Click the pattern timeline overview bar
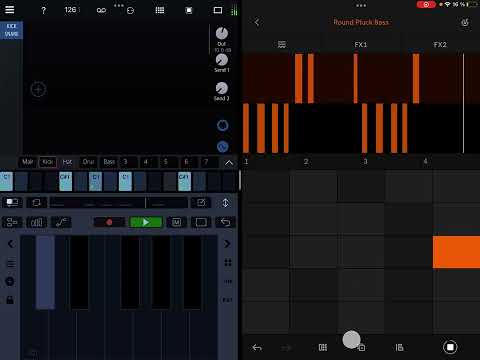The width and height of the screenshot is (480, 360). pyautogui.click(x=119, y=202)
